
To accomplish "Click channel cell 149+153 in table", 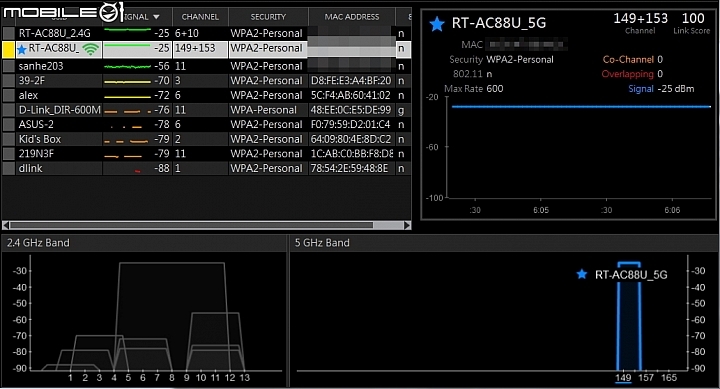I will (195, 48).
